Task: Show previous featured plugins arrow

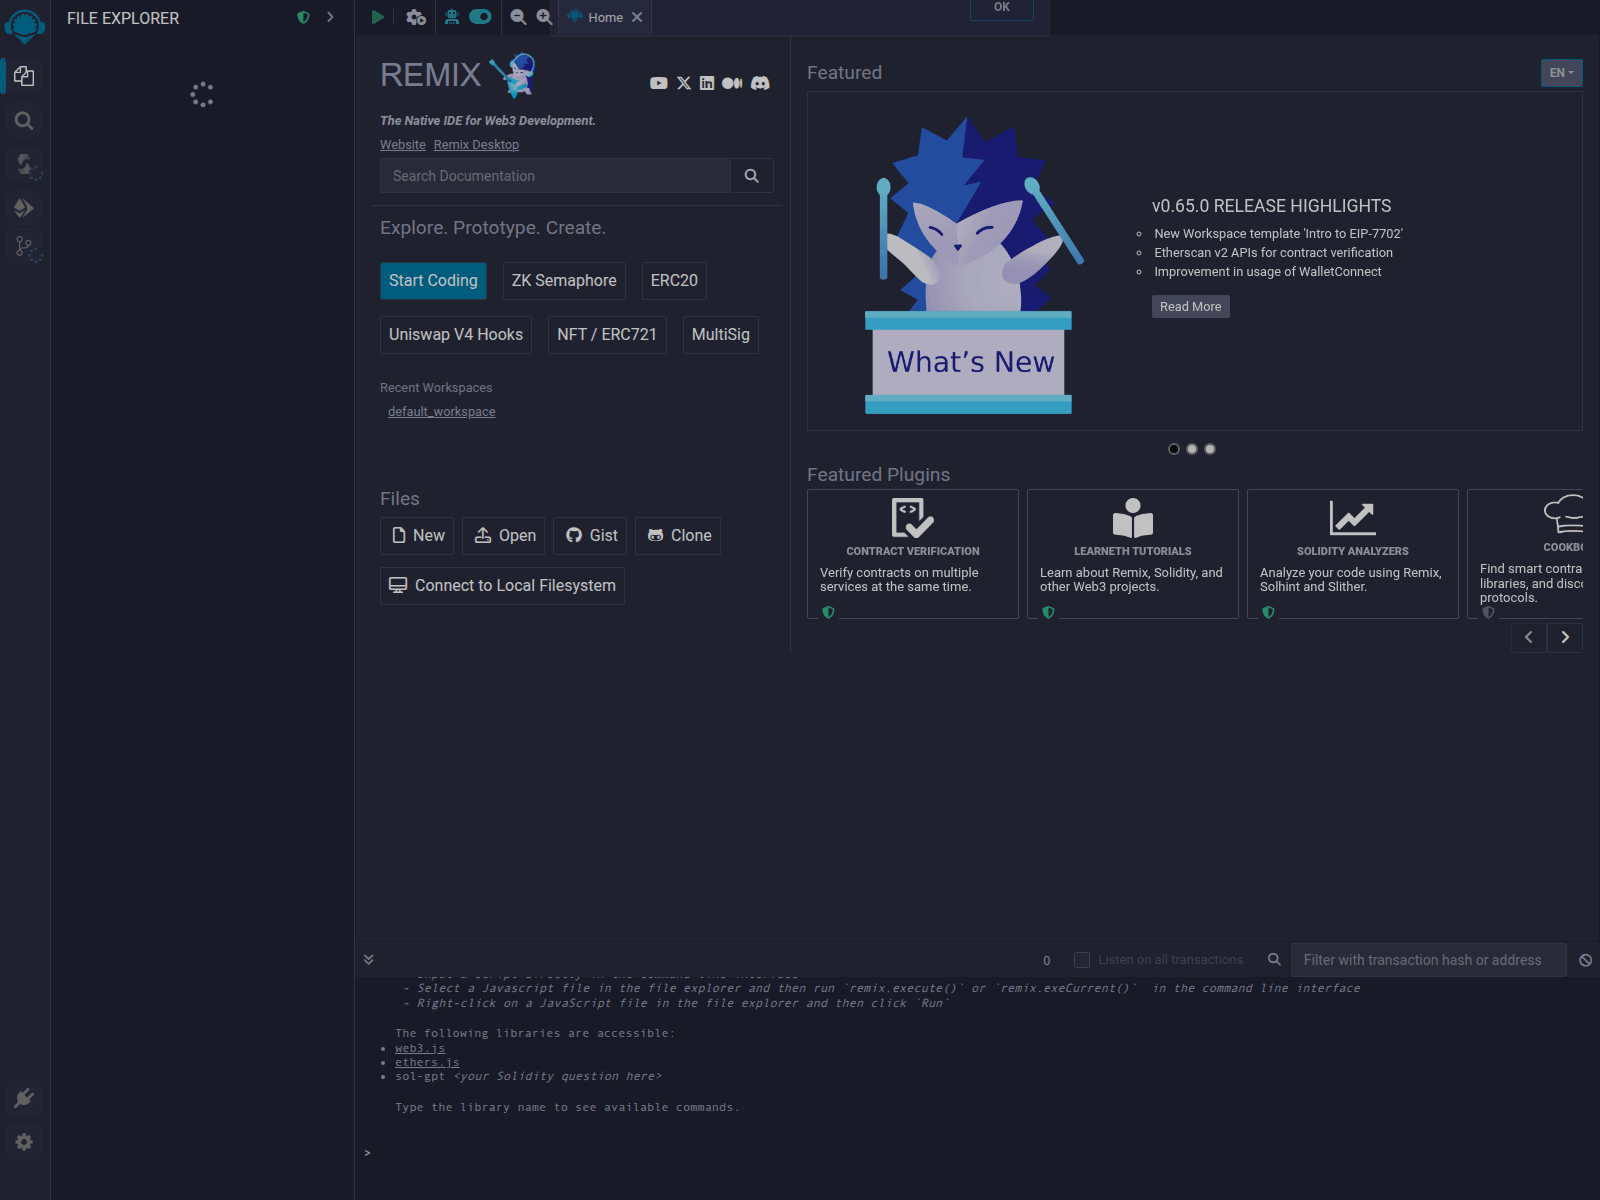Action: (x=1529, y=638)
